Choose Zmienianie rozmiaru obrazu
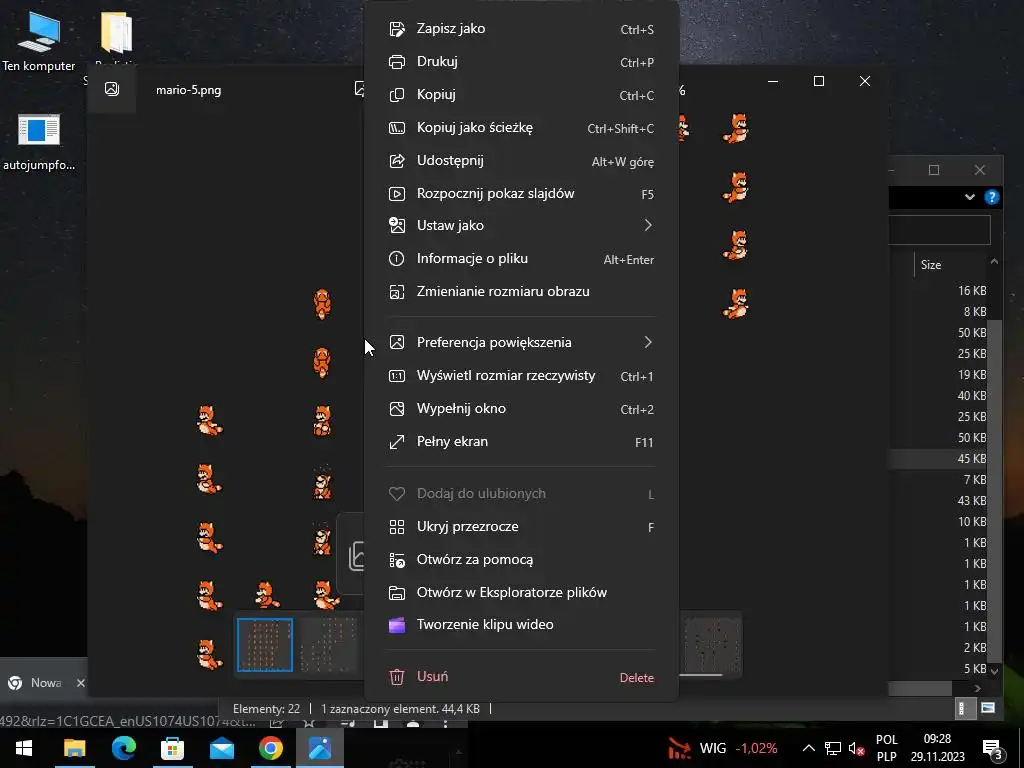The image size is (1024, 768). pyautogui.click(x=521, y=292)
